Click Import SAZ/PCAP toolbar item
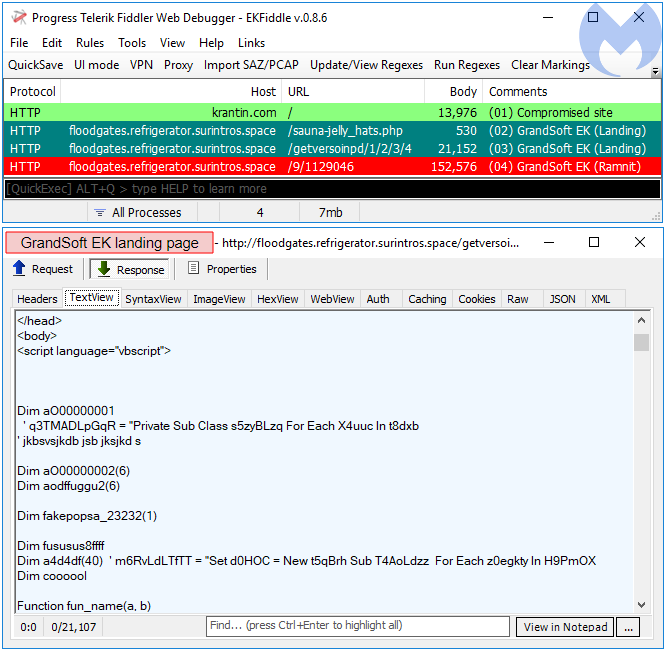This screenshot has height=652, width=665. [251, 65]
